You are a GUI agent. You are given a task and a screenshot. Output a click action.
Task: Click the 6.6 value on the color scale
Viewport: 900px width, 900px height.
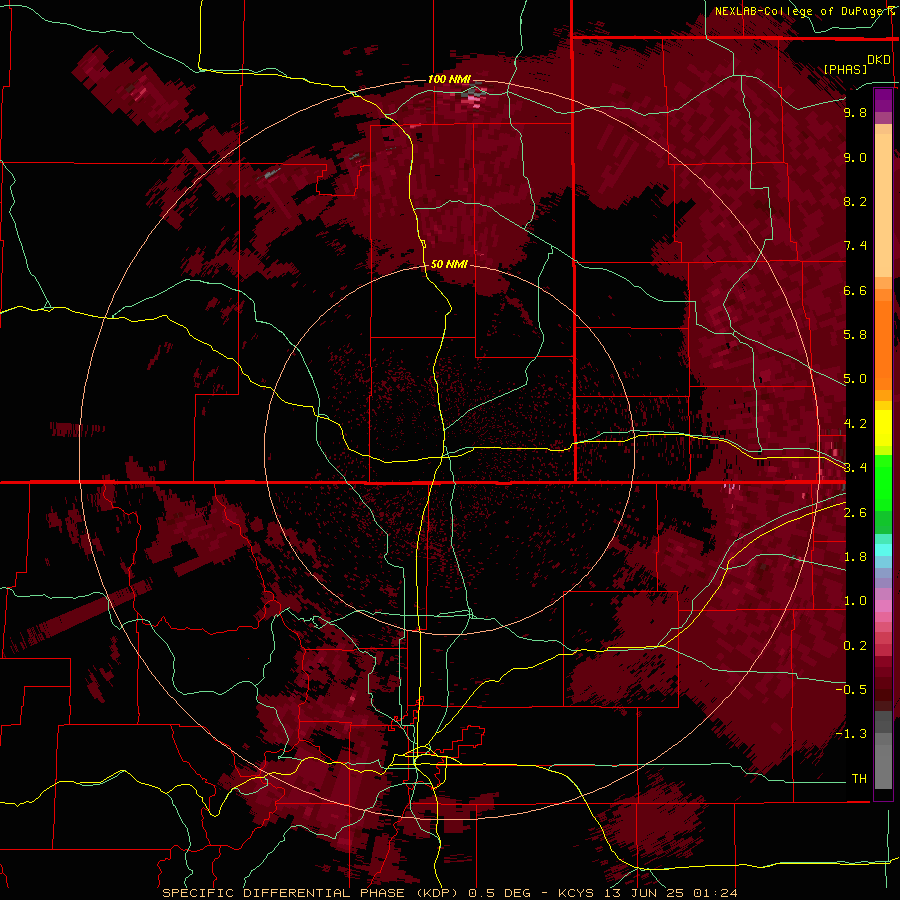coord(855,290)
